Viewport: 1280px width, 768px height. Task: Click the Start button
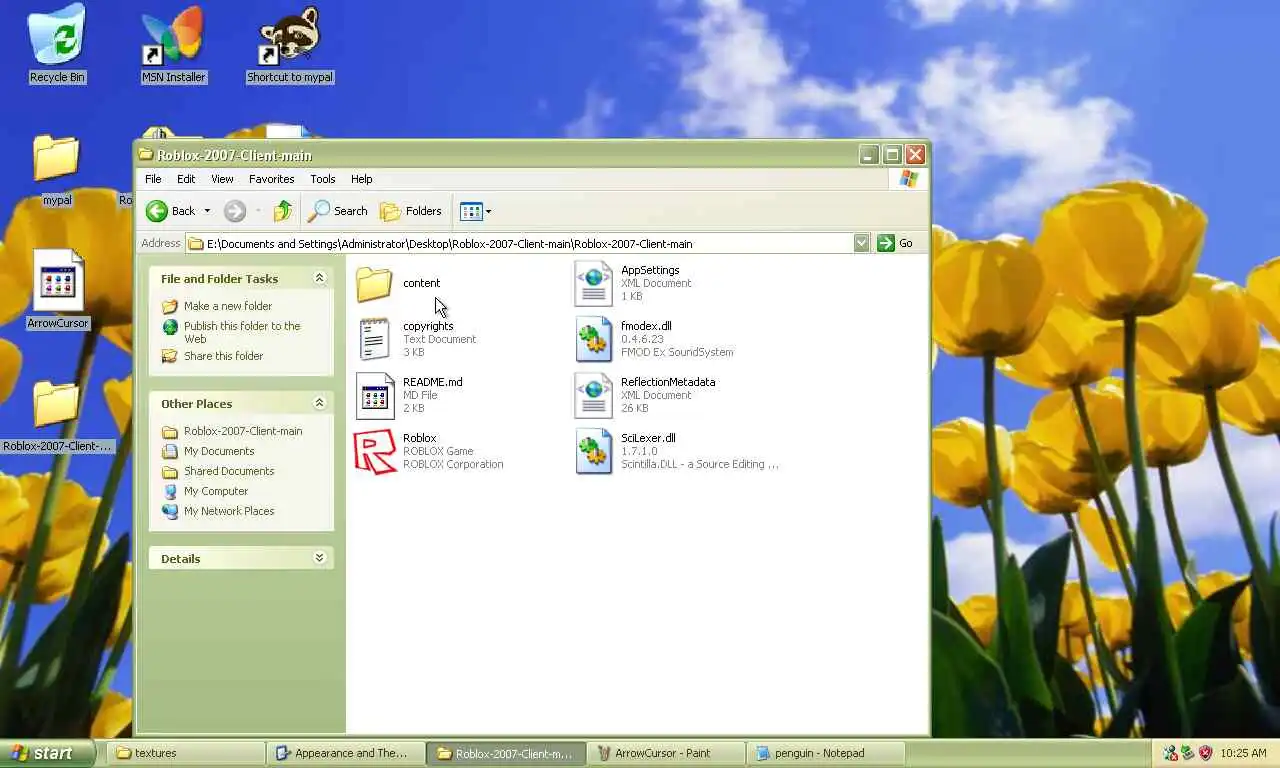pyautogui.click(x=47, y=753)
